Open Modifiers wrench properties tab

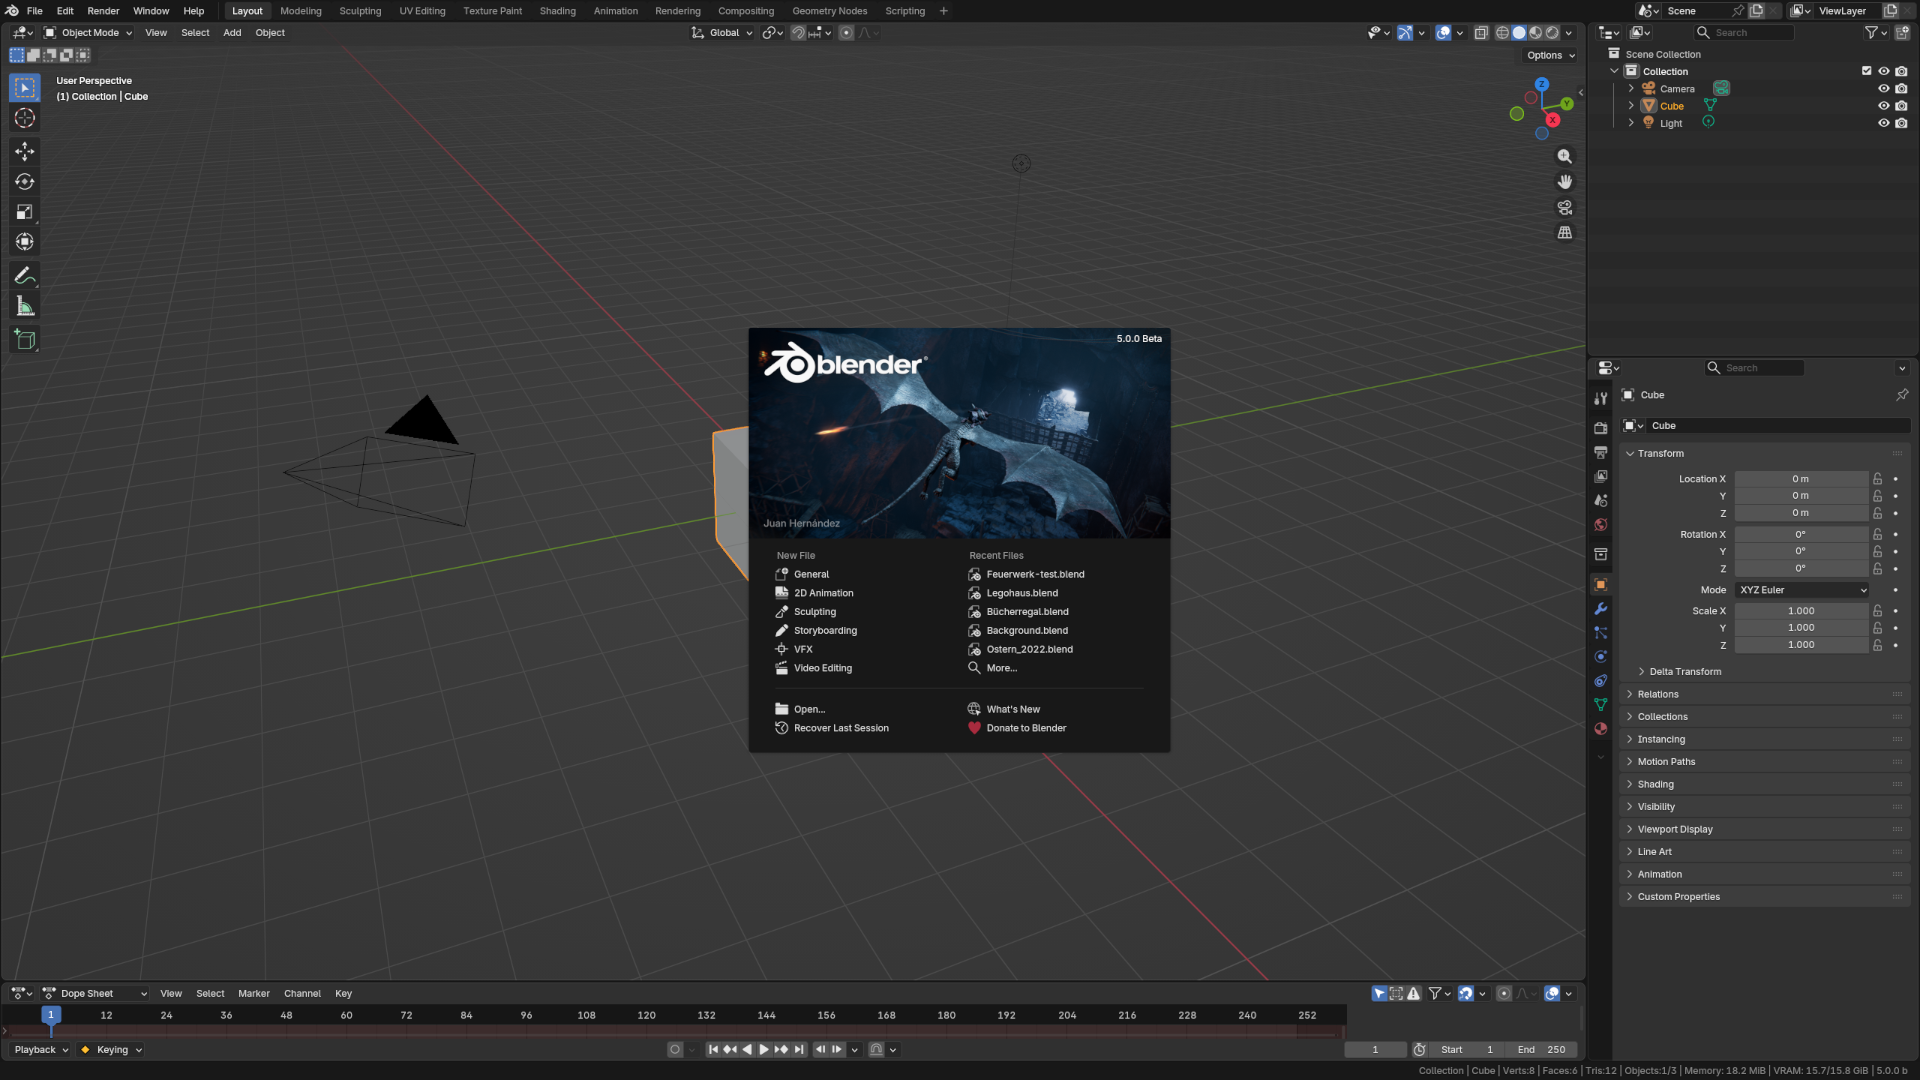[x=1601, y=609]
